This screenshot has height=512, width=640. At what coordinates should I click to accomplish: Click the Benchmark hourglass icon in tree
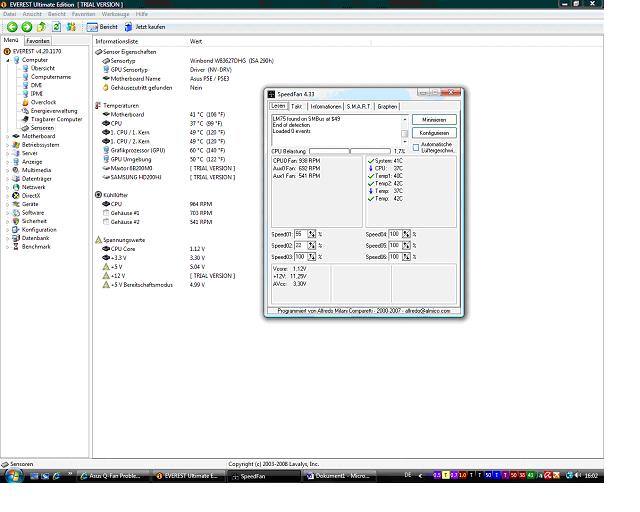pos(16,247)
